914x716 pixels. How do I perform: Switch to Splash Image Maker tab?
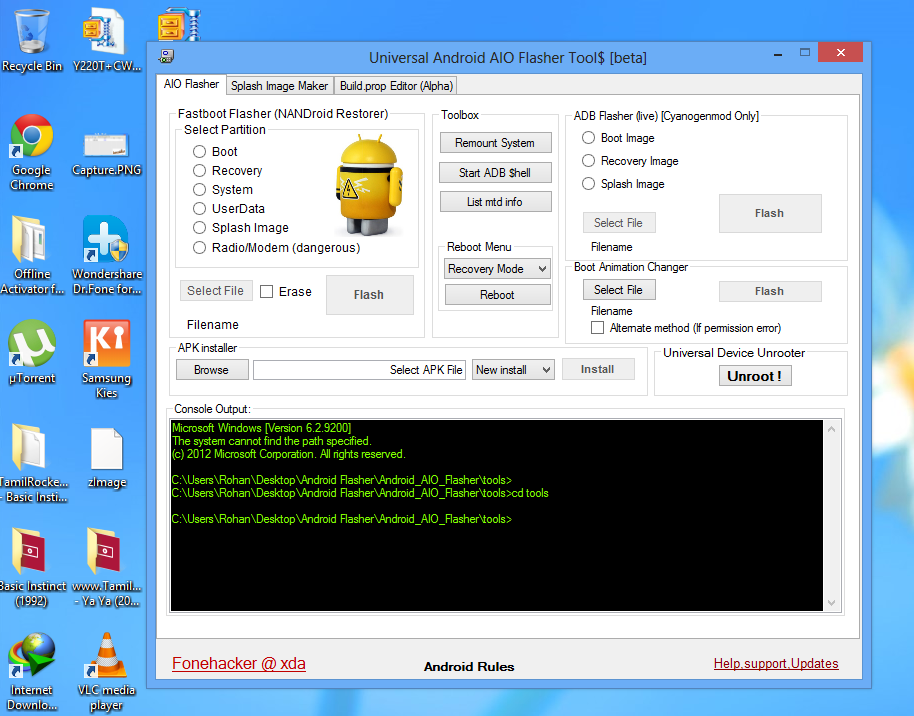tap(279, 86)
